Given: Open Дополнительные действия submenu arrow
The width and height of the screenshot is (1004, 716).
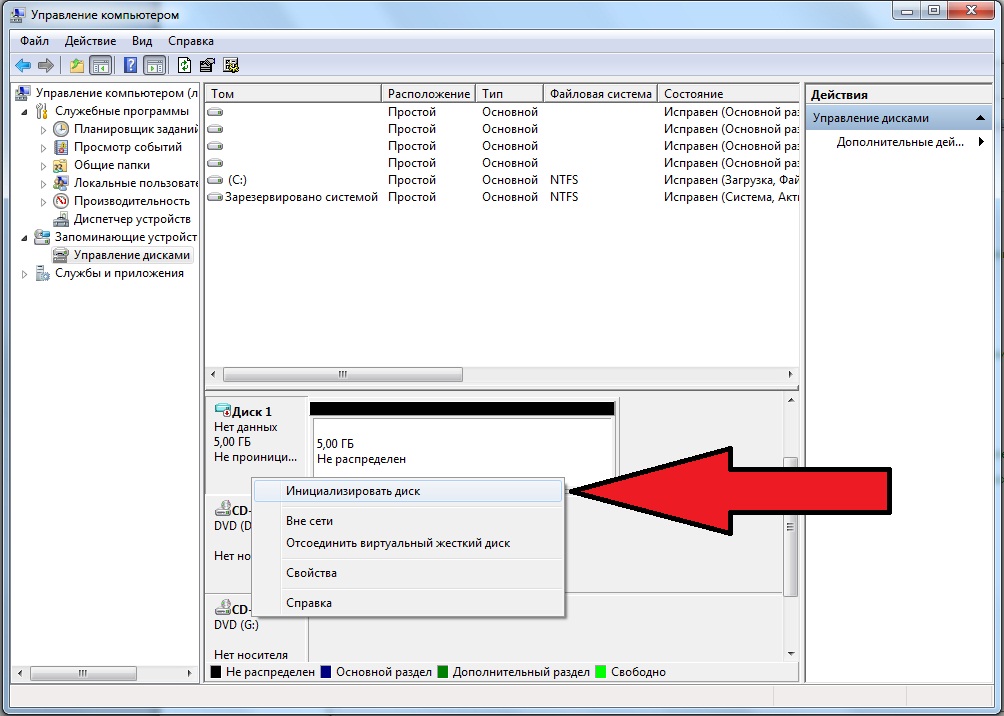Looking at the screenshot, I should click(981, 142).
